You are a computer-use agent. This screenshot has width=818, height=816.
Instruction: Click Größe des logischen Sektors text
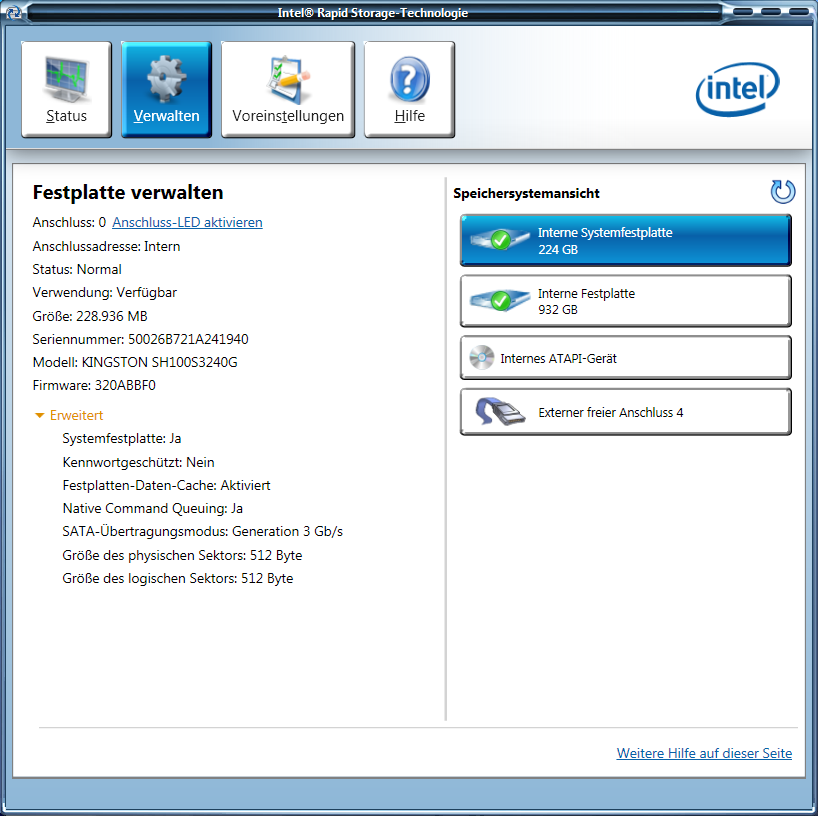click(x=177, y=578)
